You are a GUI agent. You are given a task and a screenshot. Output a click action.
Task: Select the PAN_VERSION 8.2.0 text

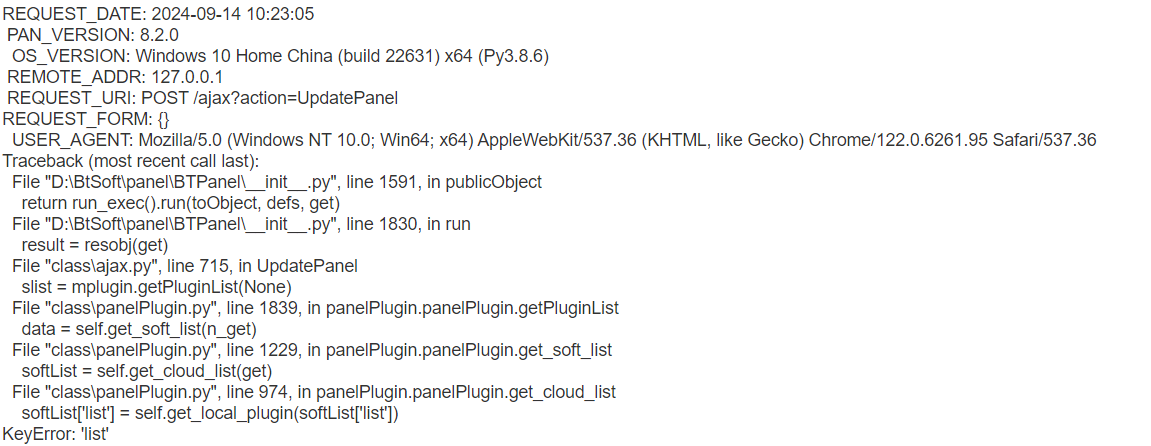tap(93, 35)
